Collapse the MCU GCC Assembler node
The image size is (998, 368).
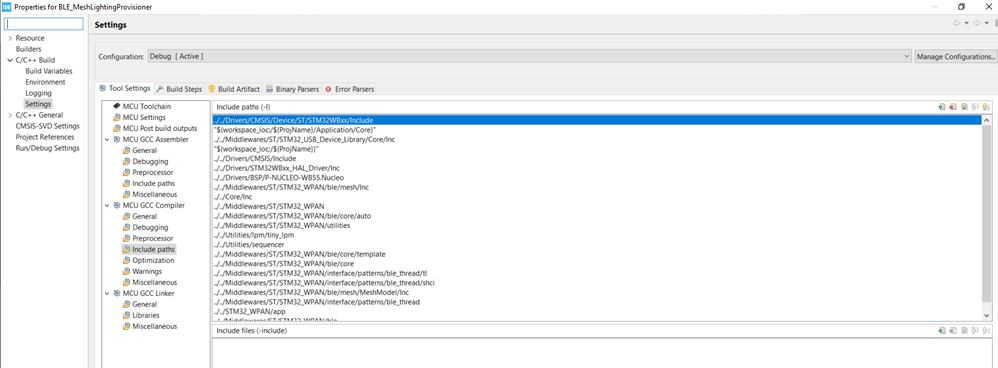(107, 139)
